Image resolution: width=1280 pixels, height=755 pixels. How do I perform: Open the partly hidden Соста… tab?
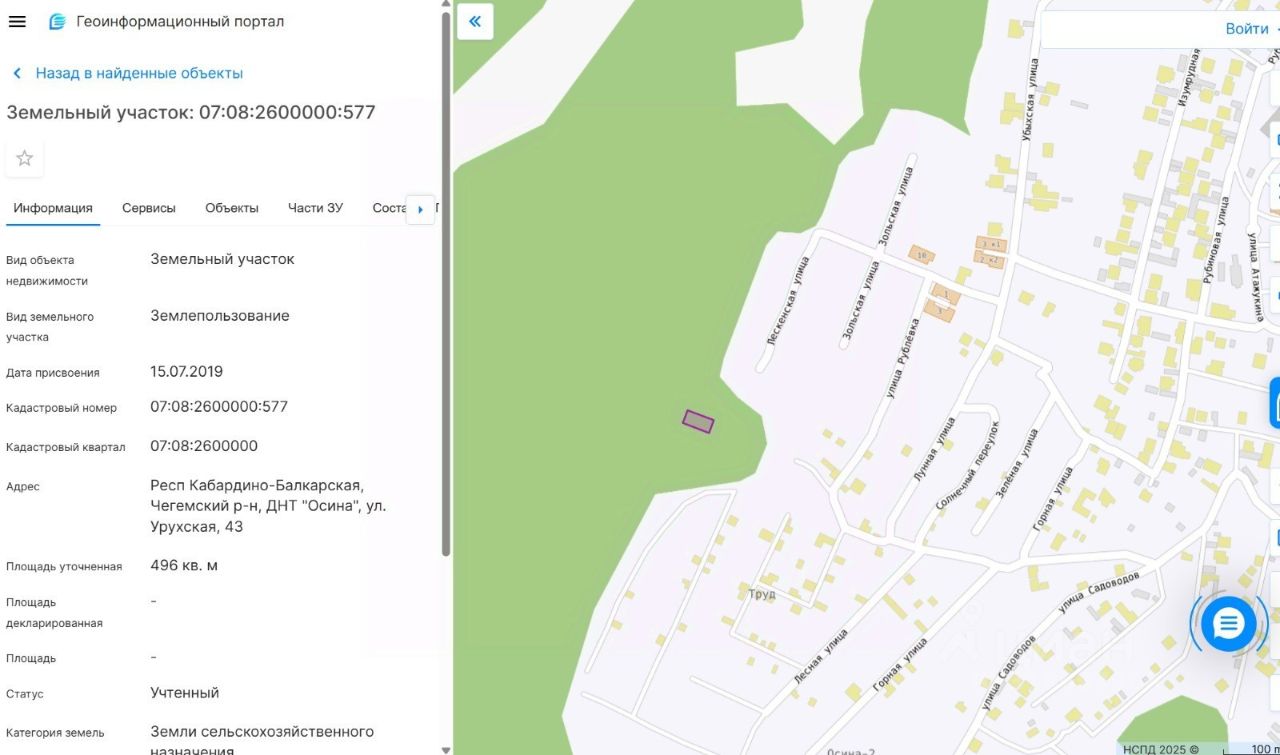click(x=389, y=208)
